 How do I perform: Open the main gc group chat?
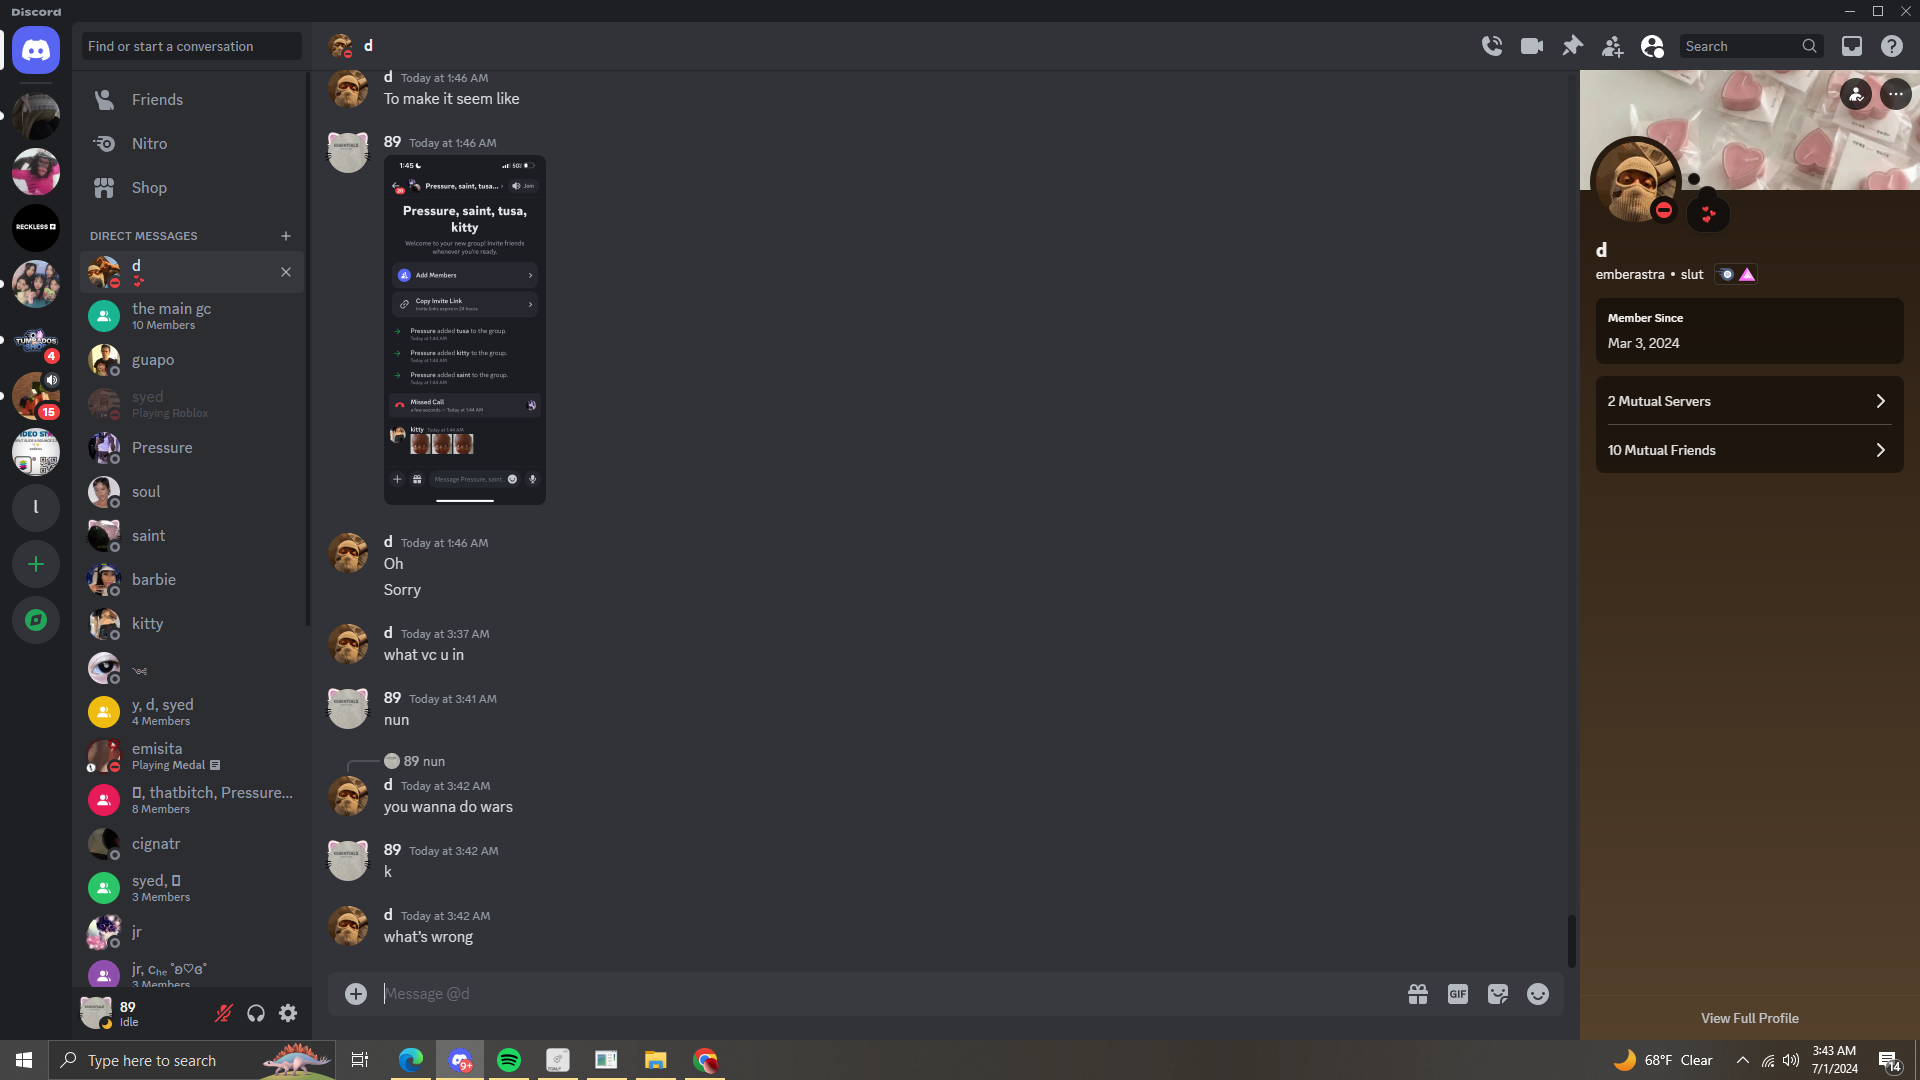pos(192,316)
